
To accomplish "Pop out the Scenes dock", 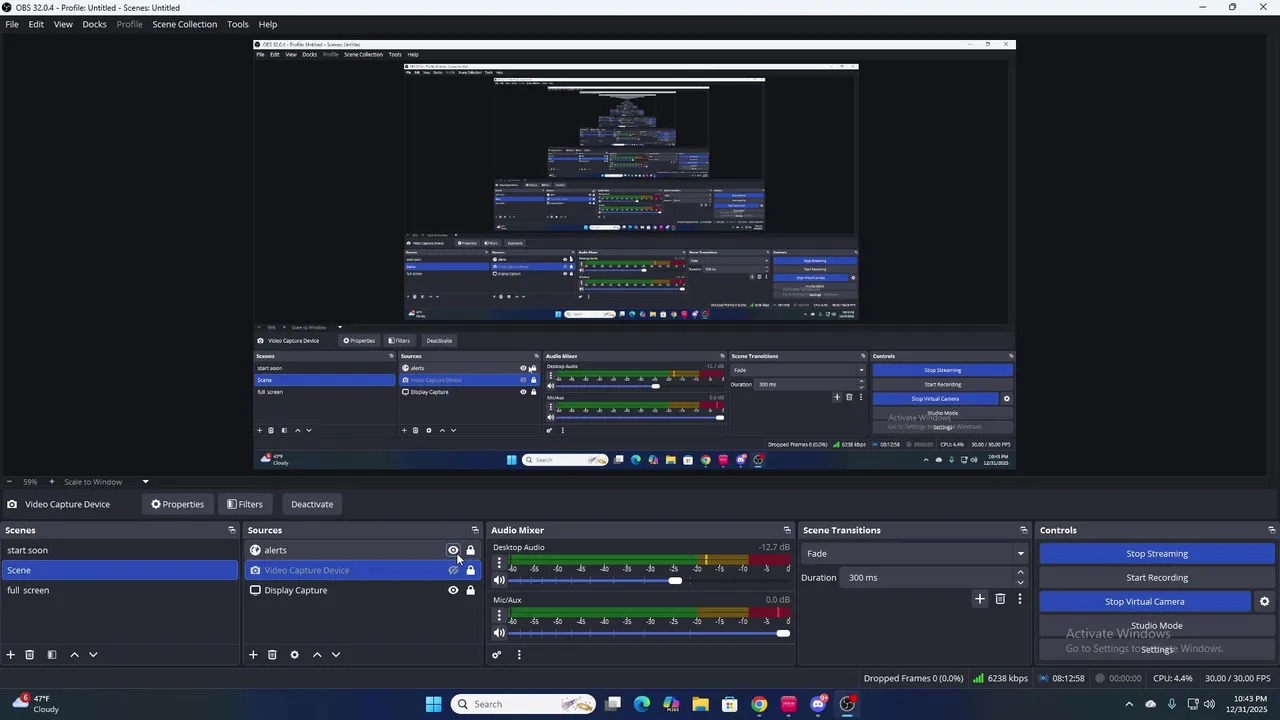I will click(232, 530).
